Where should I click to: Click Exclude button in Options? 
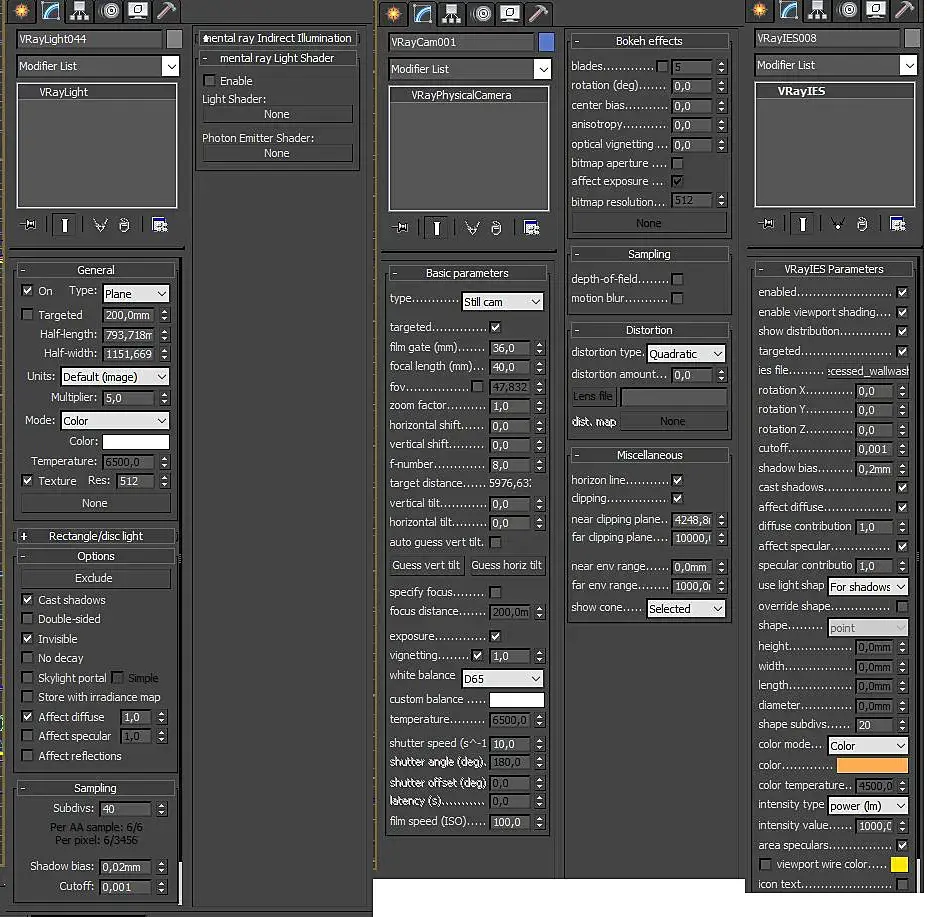click(96, 578)
